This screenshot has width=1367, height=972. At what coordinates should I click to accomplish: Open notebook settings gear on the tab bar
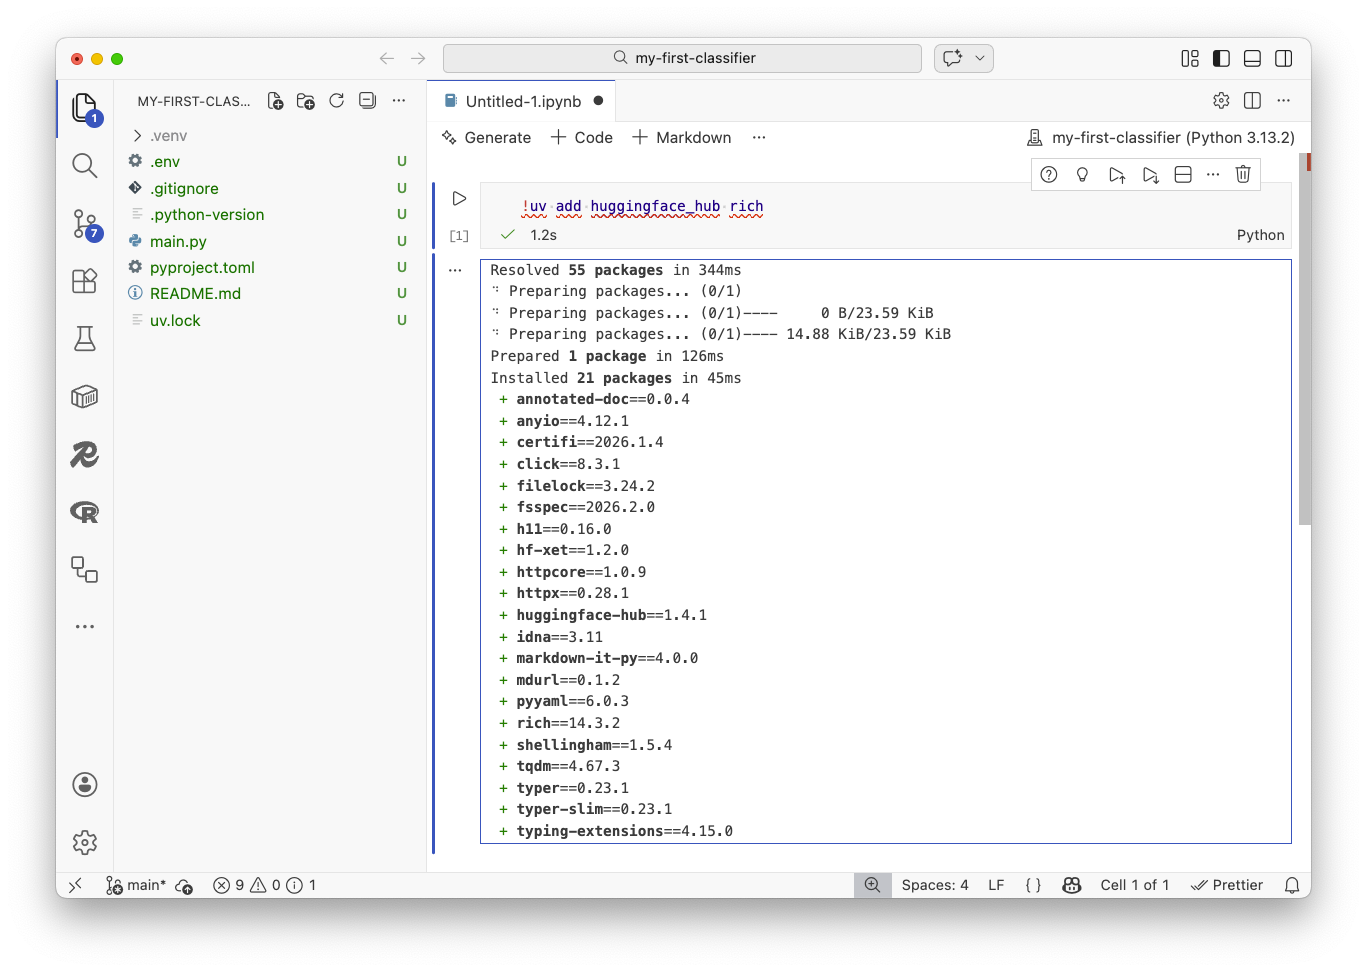point(1221,100)
